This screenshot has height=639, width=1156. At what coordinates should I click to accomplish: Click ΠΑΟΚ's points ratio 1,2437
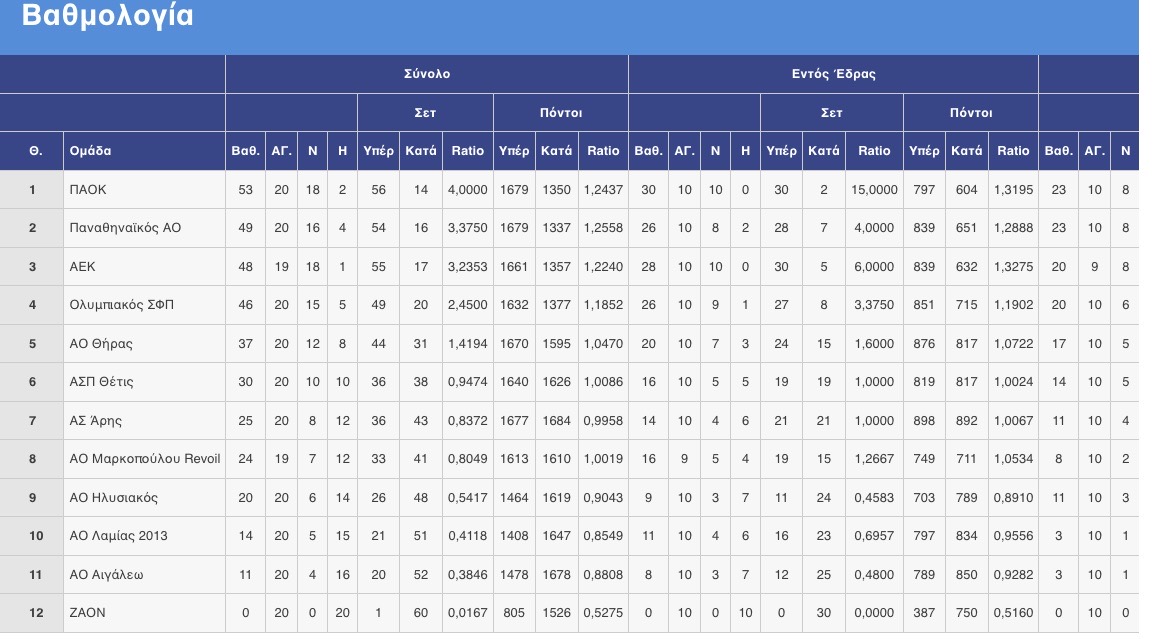pyautogui.click(x=603, y=189)
